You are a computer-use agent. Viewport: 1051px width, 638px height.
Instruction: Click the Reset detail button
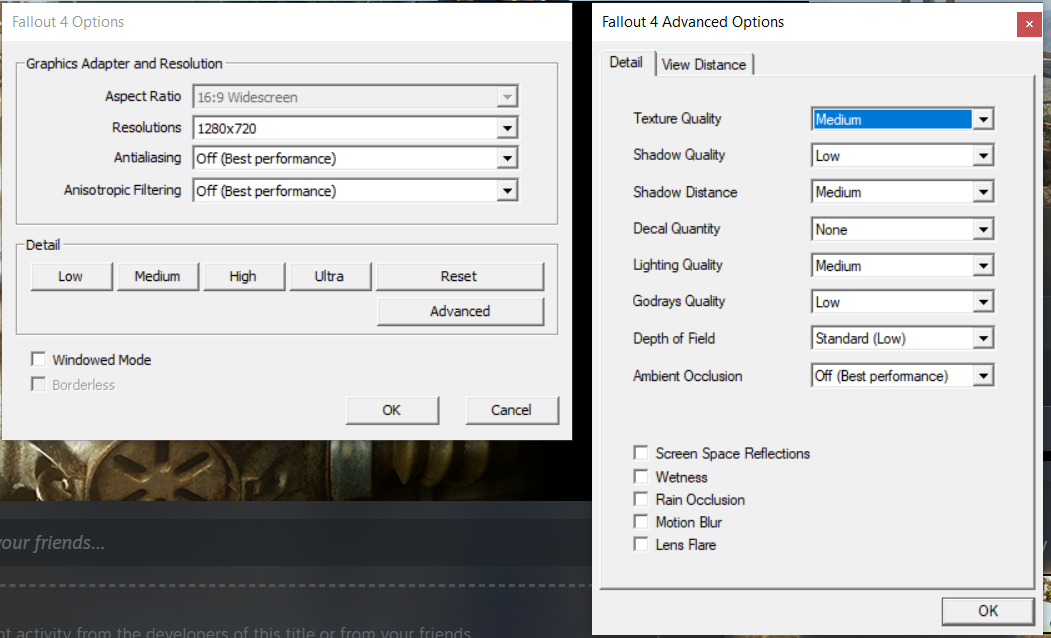(459, 276)
